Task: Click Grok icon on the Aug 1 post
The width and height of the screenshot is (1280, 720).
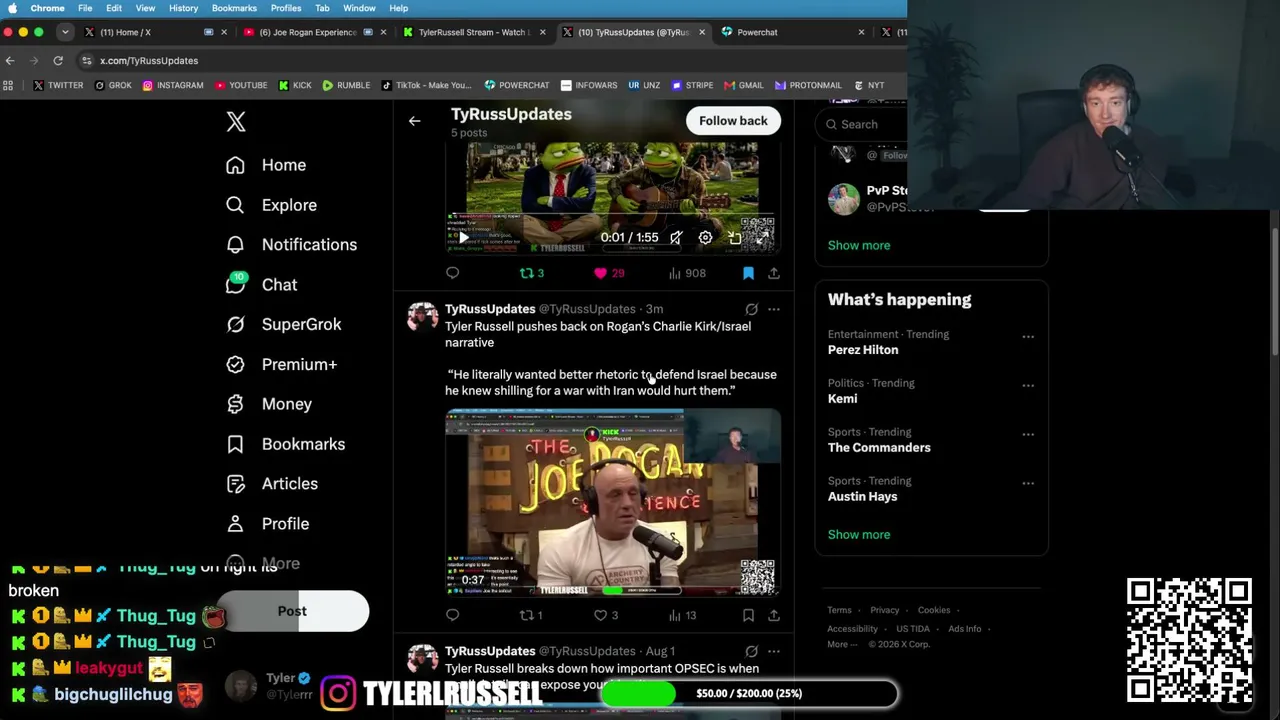Action: [751, 652]
